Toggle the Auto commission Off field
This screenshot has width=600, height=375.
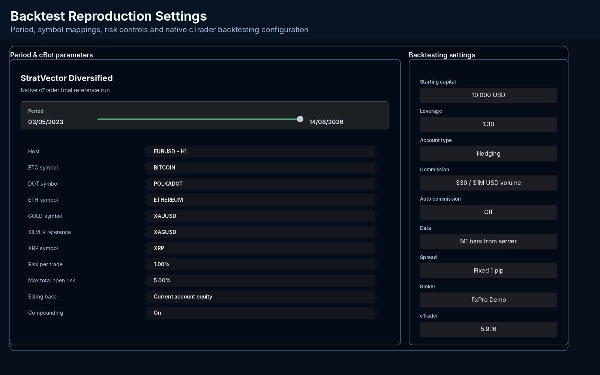488,212
